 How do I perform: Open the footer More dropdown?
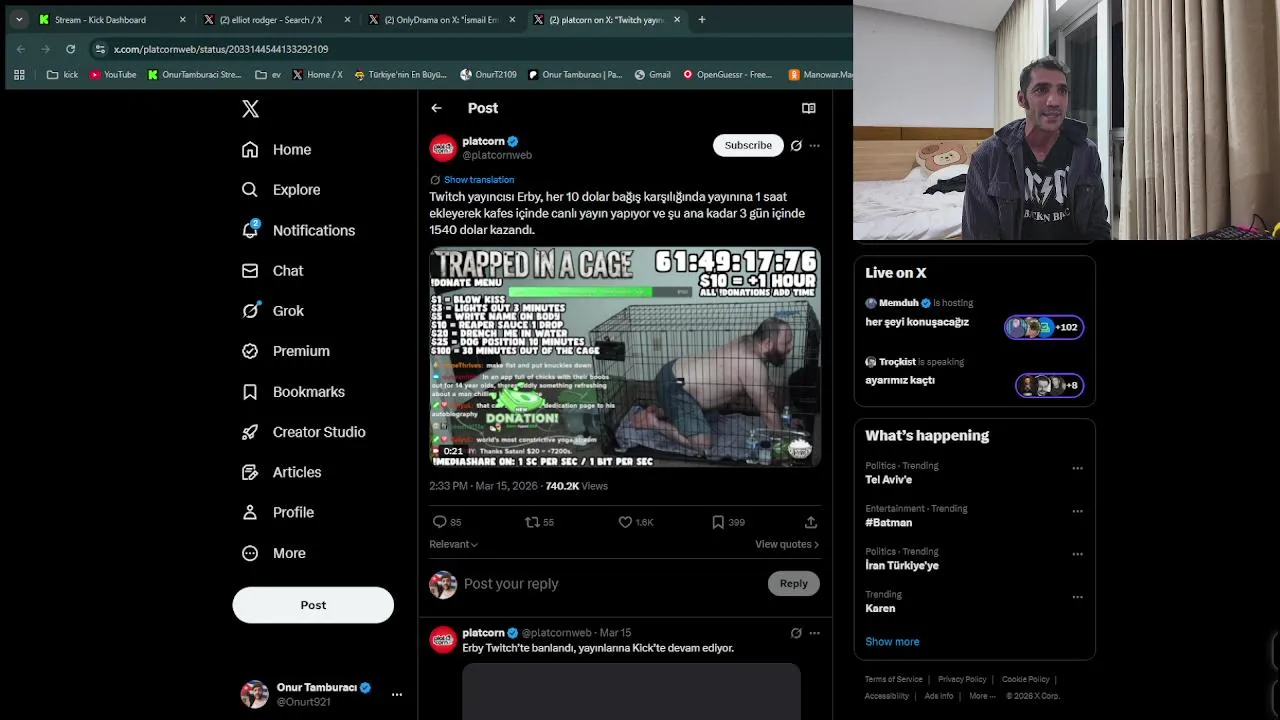(x=982, y=696)
